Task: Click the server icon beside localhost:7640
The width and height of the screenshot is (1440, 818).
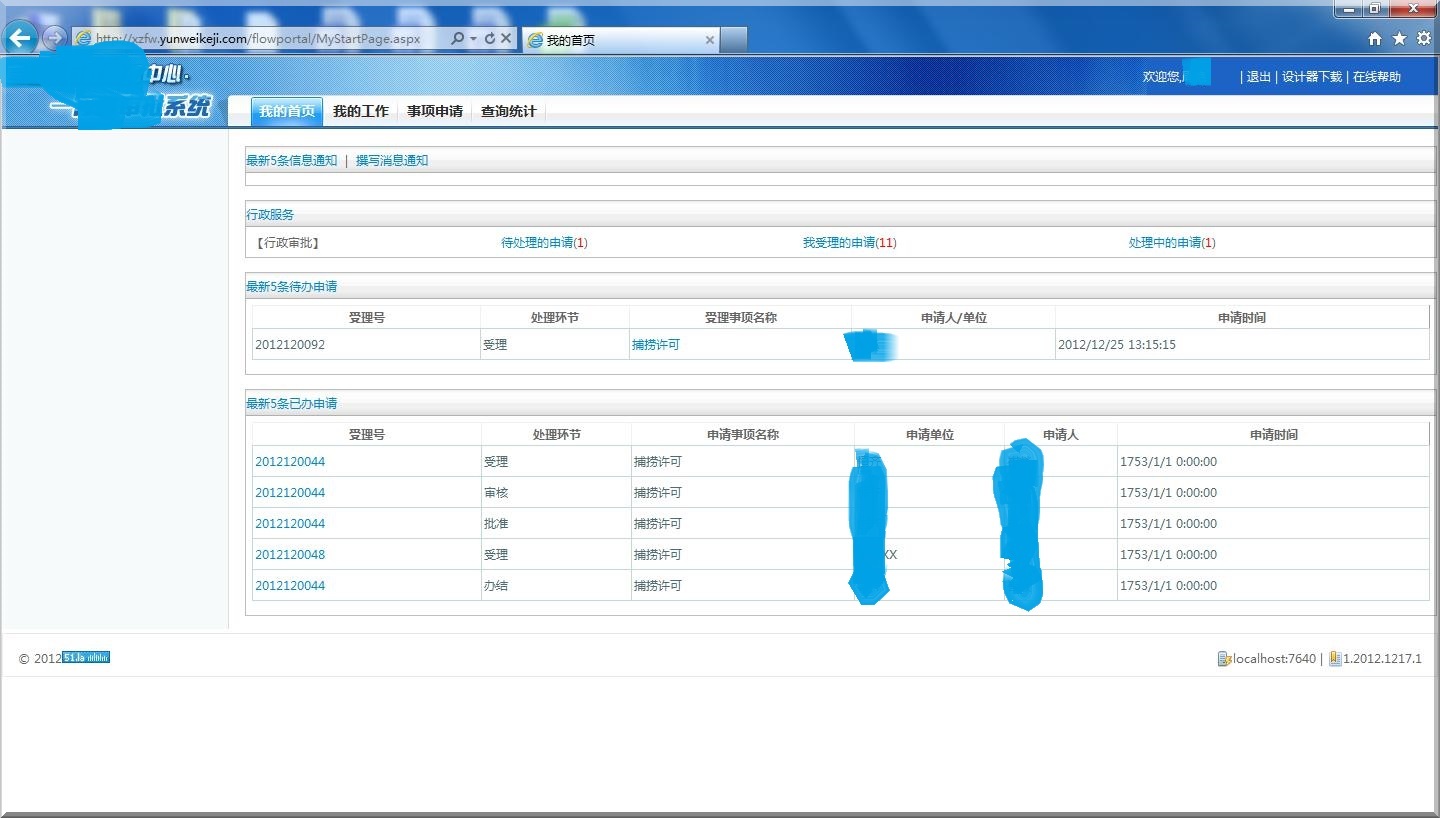Action: click(1223, 659)
